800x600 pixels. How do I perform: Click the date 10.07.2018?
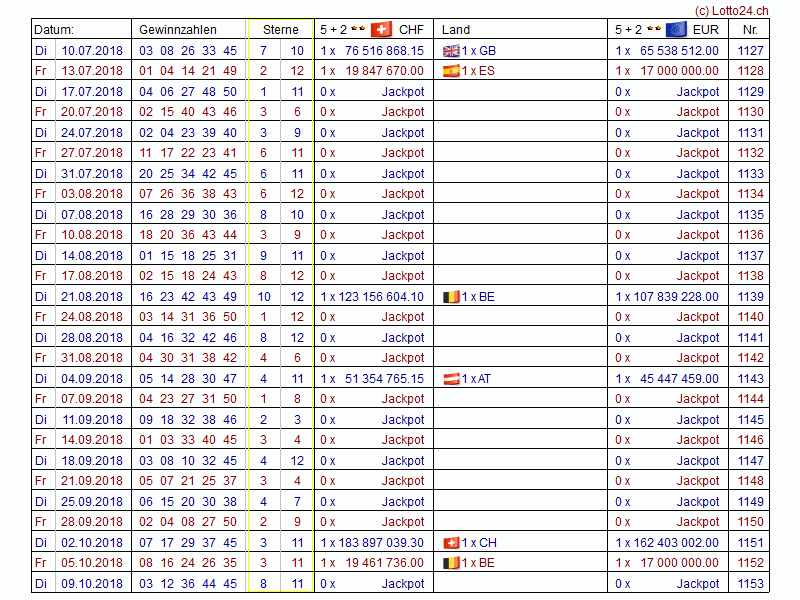92,50
